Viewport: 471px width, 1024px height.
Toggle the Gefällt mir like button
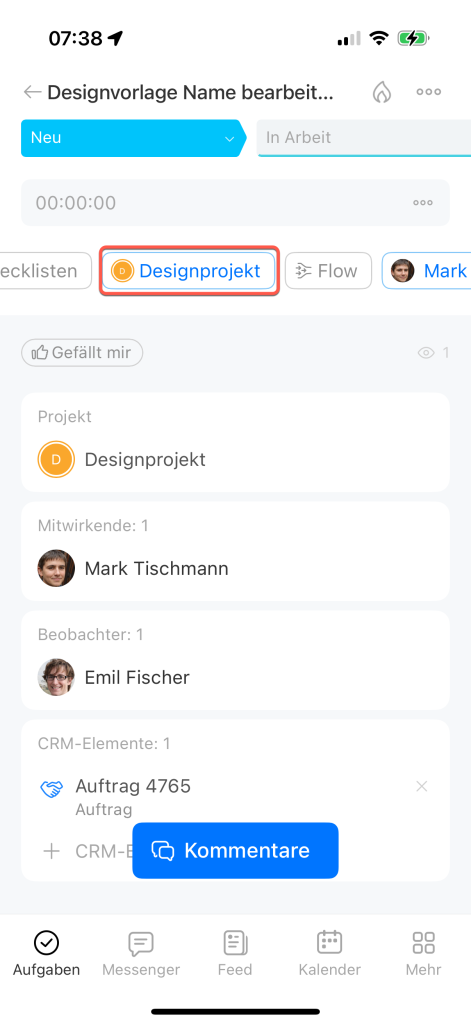tap(82, 353)
